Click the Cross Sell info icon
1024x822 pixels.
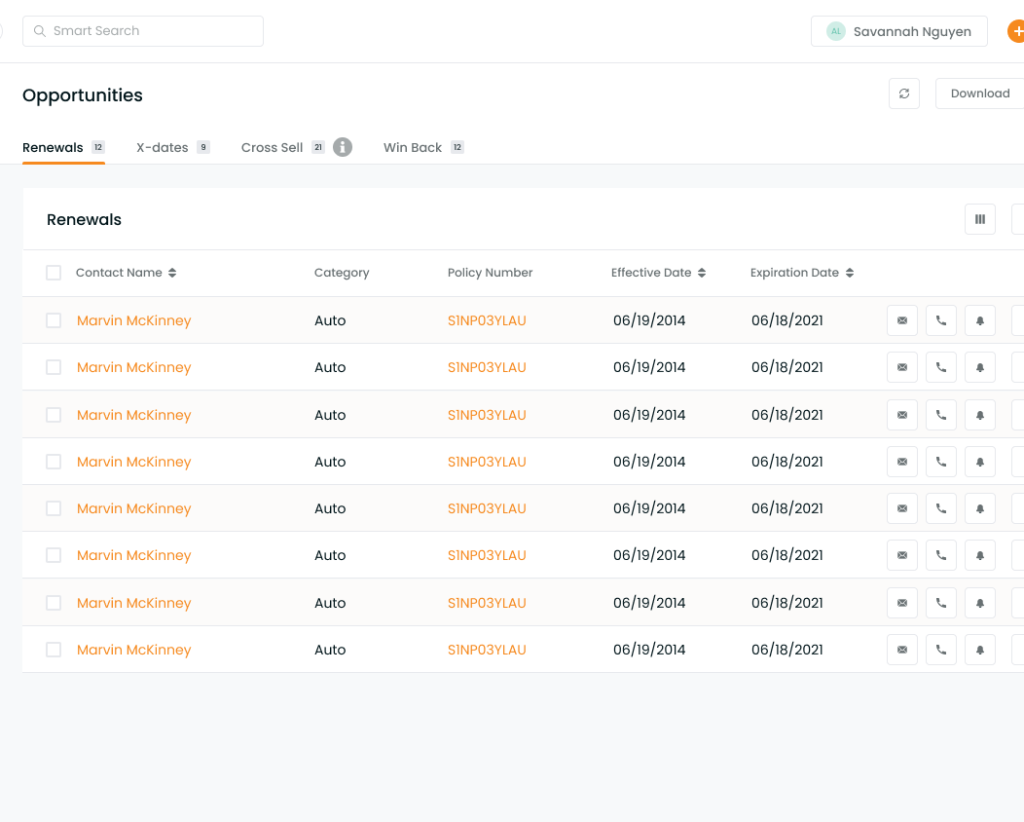point(343,147)
